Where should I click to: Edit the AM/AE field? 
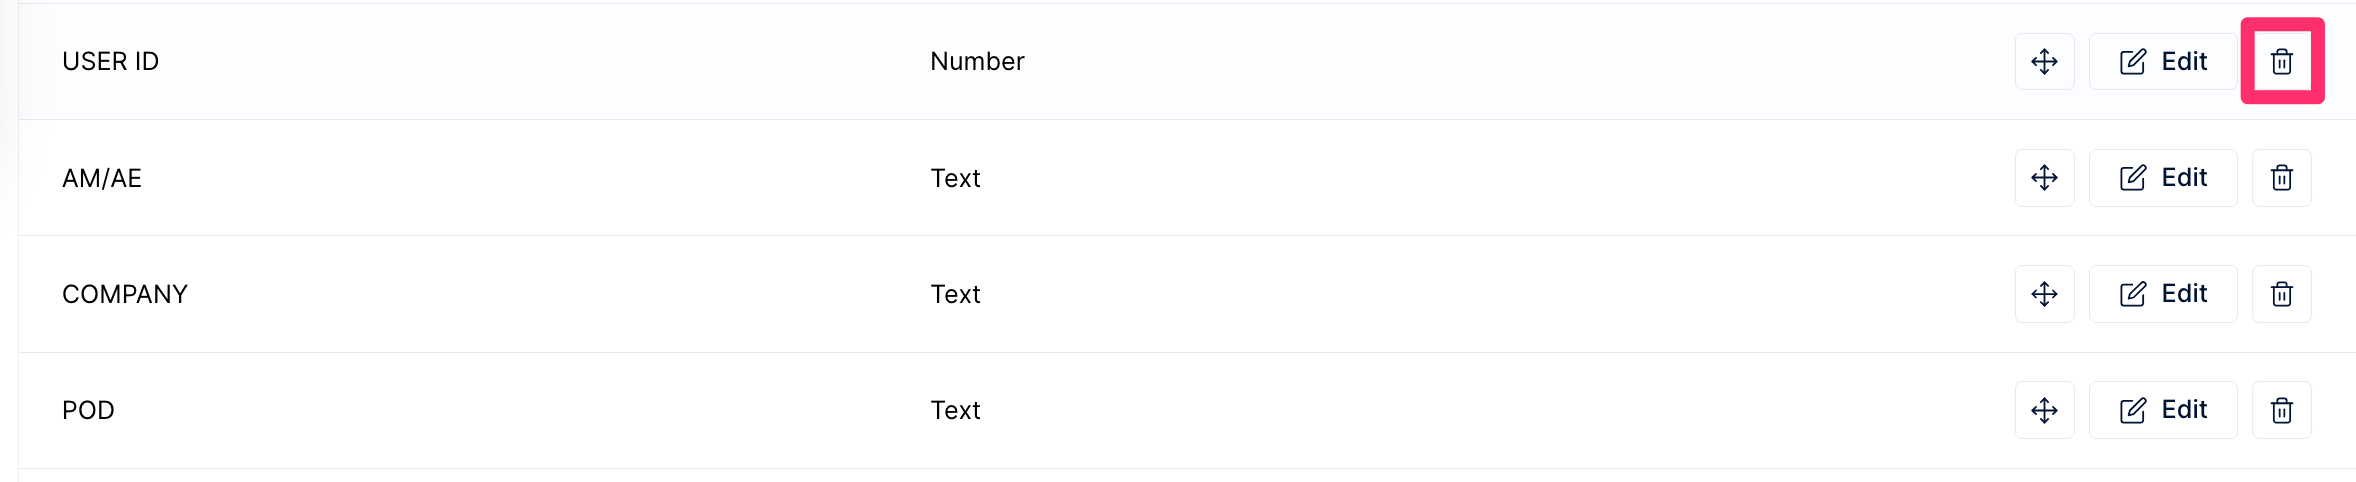tap(2163, 178)
